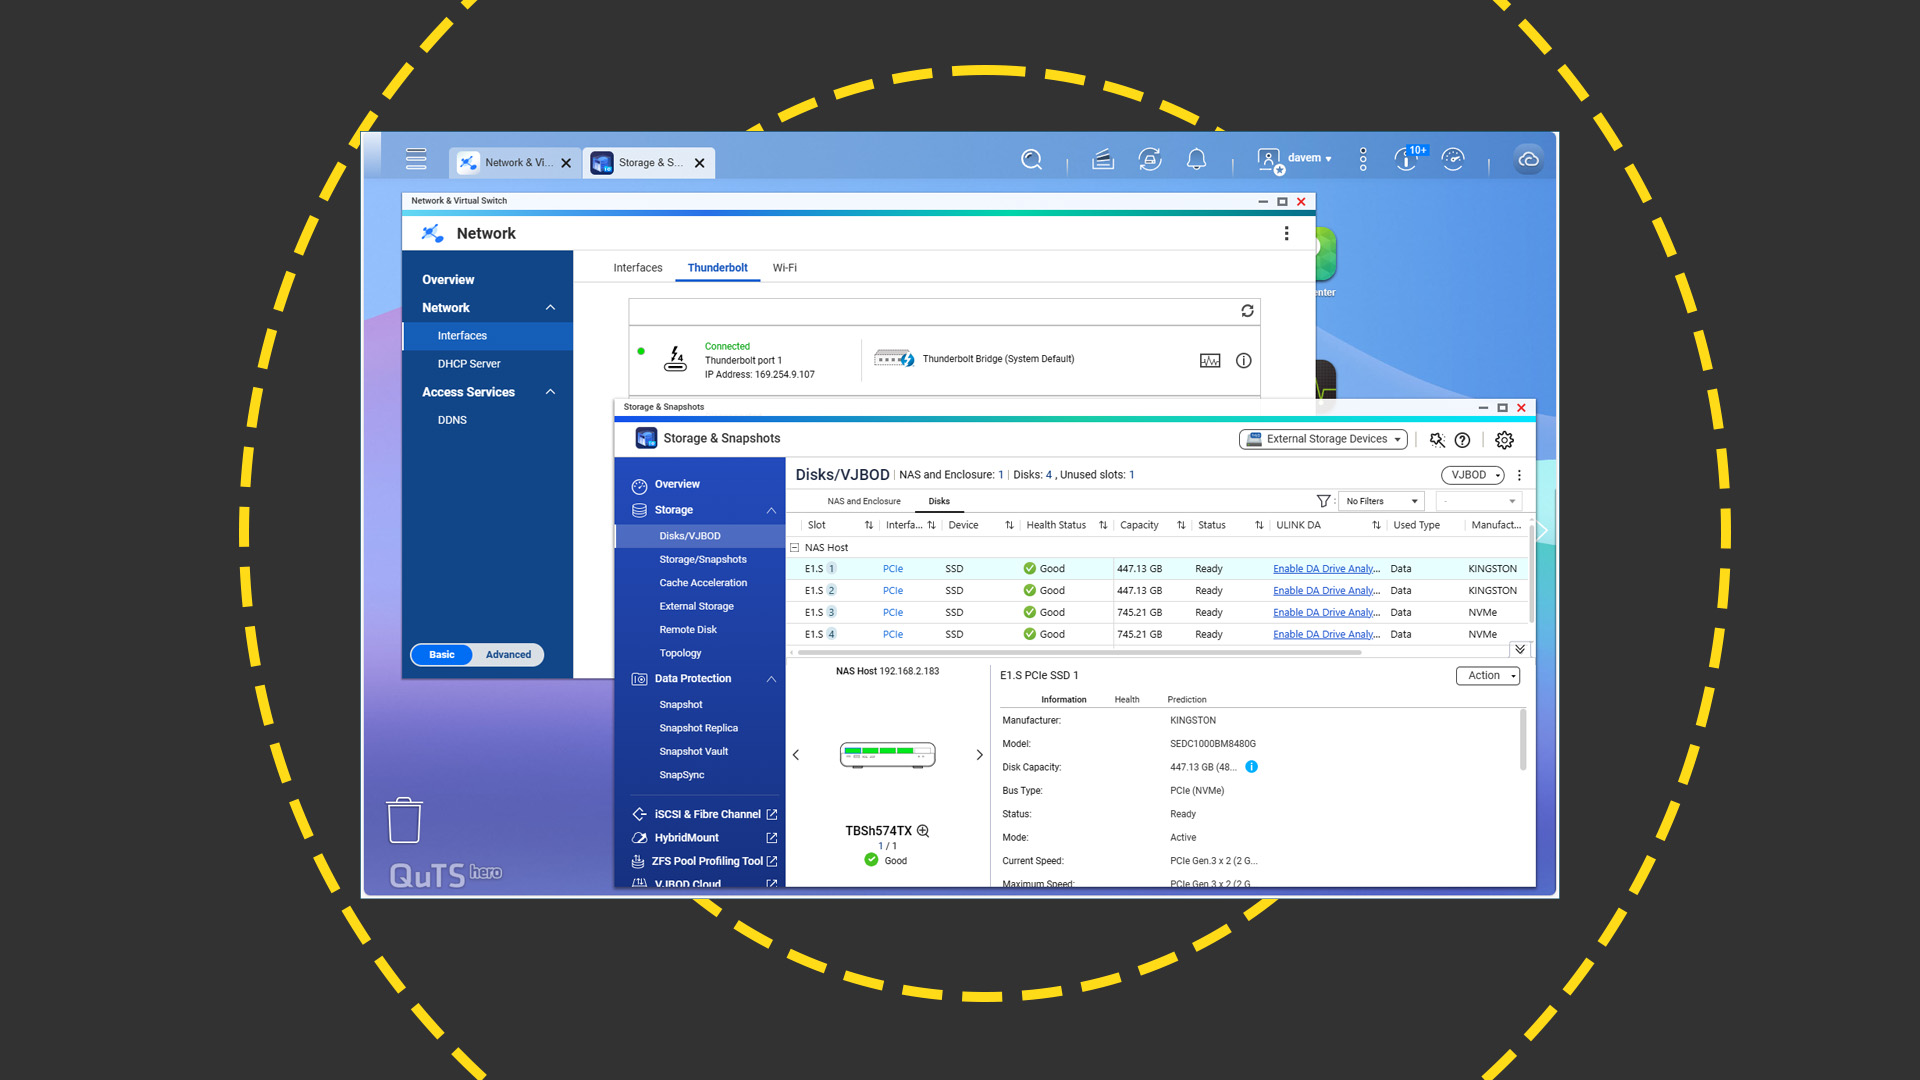Open external devices icon in top bar
This screenshot has width=1920, height=1080.
(1150, 159)
